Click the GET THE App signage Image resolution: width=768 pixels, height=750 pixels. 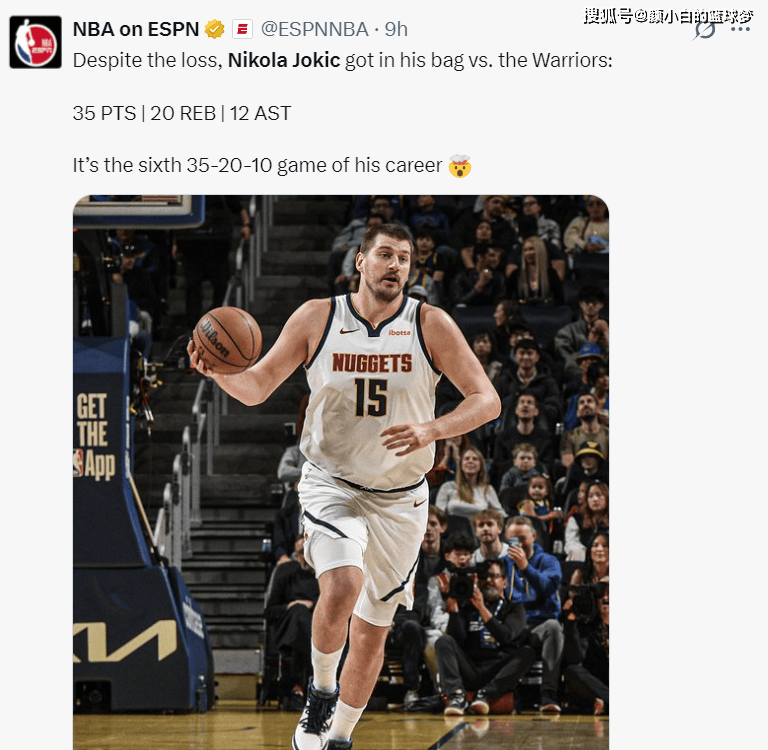tap(95, 436)
